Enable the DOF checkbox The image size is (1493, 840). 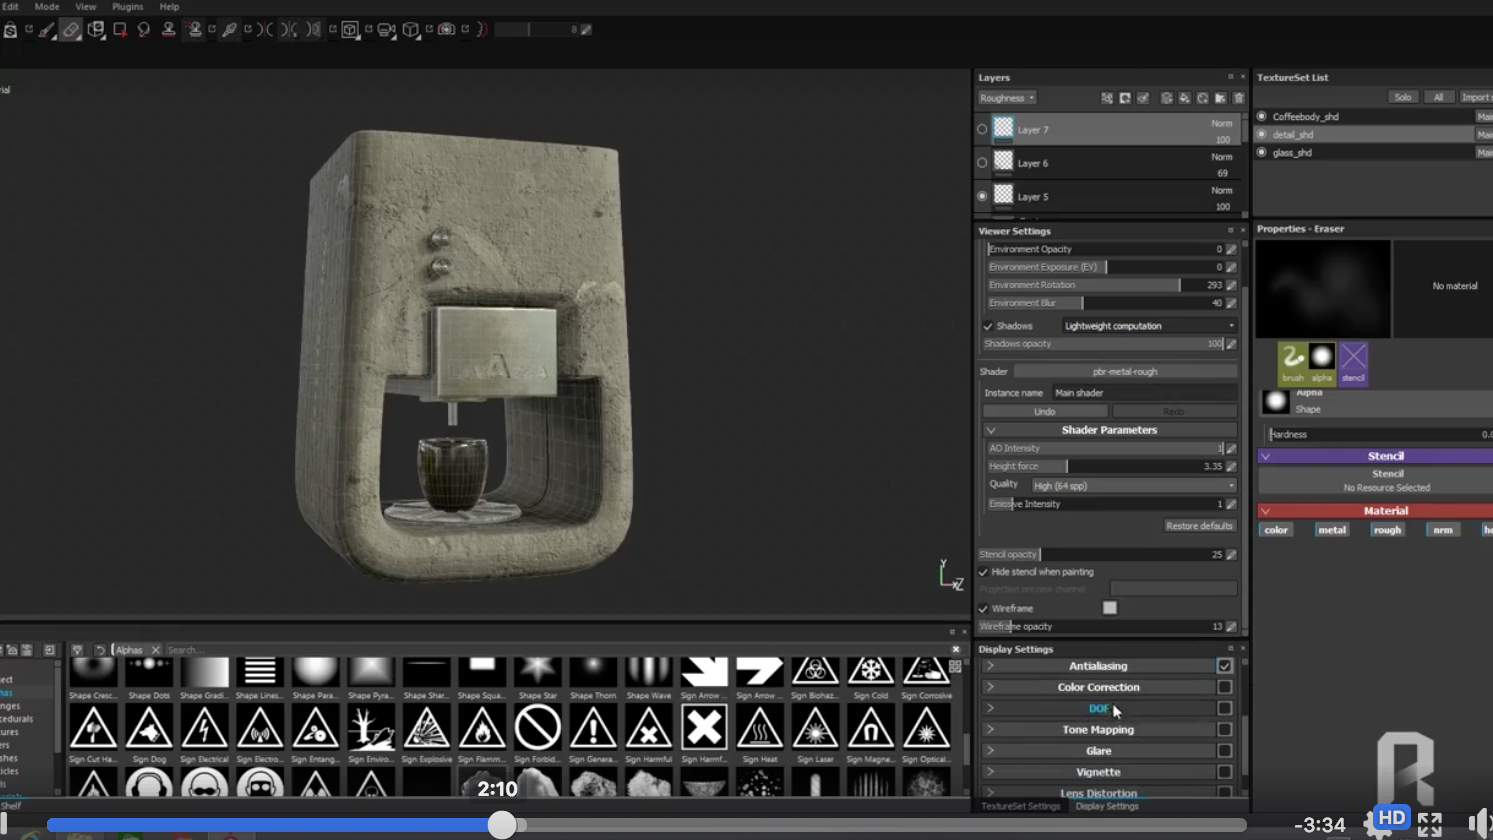(1224, 709)
